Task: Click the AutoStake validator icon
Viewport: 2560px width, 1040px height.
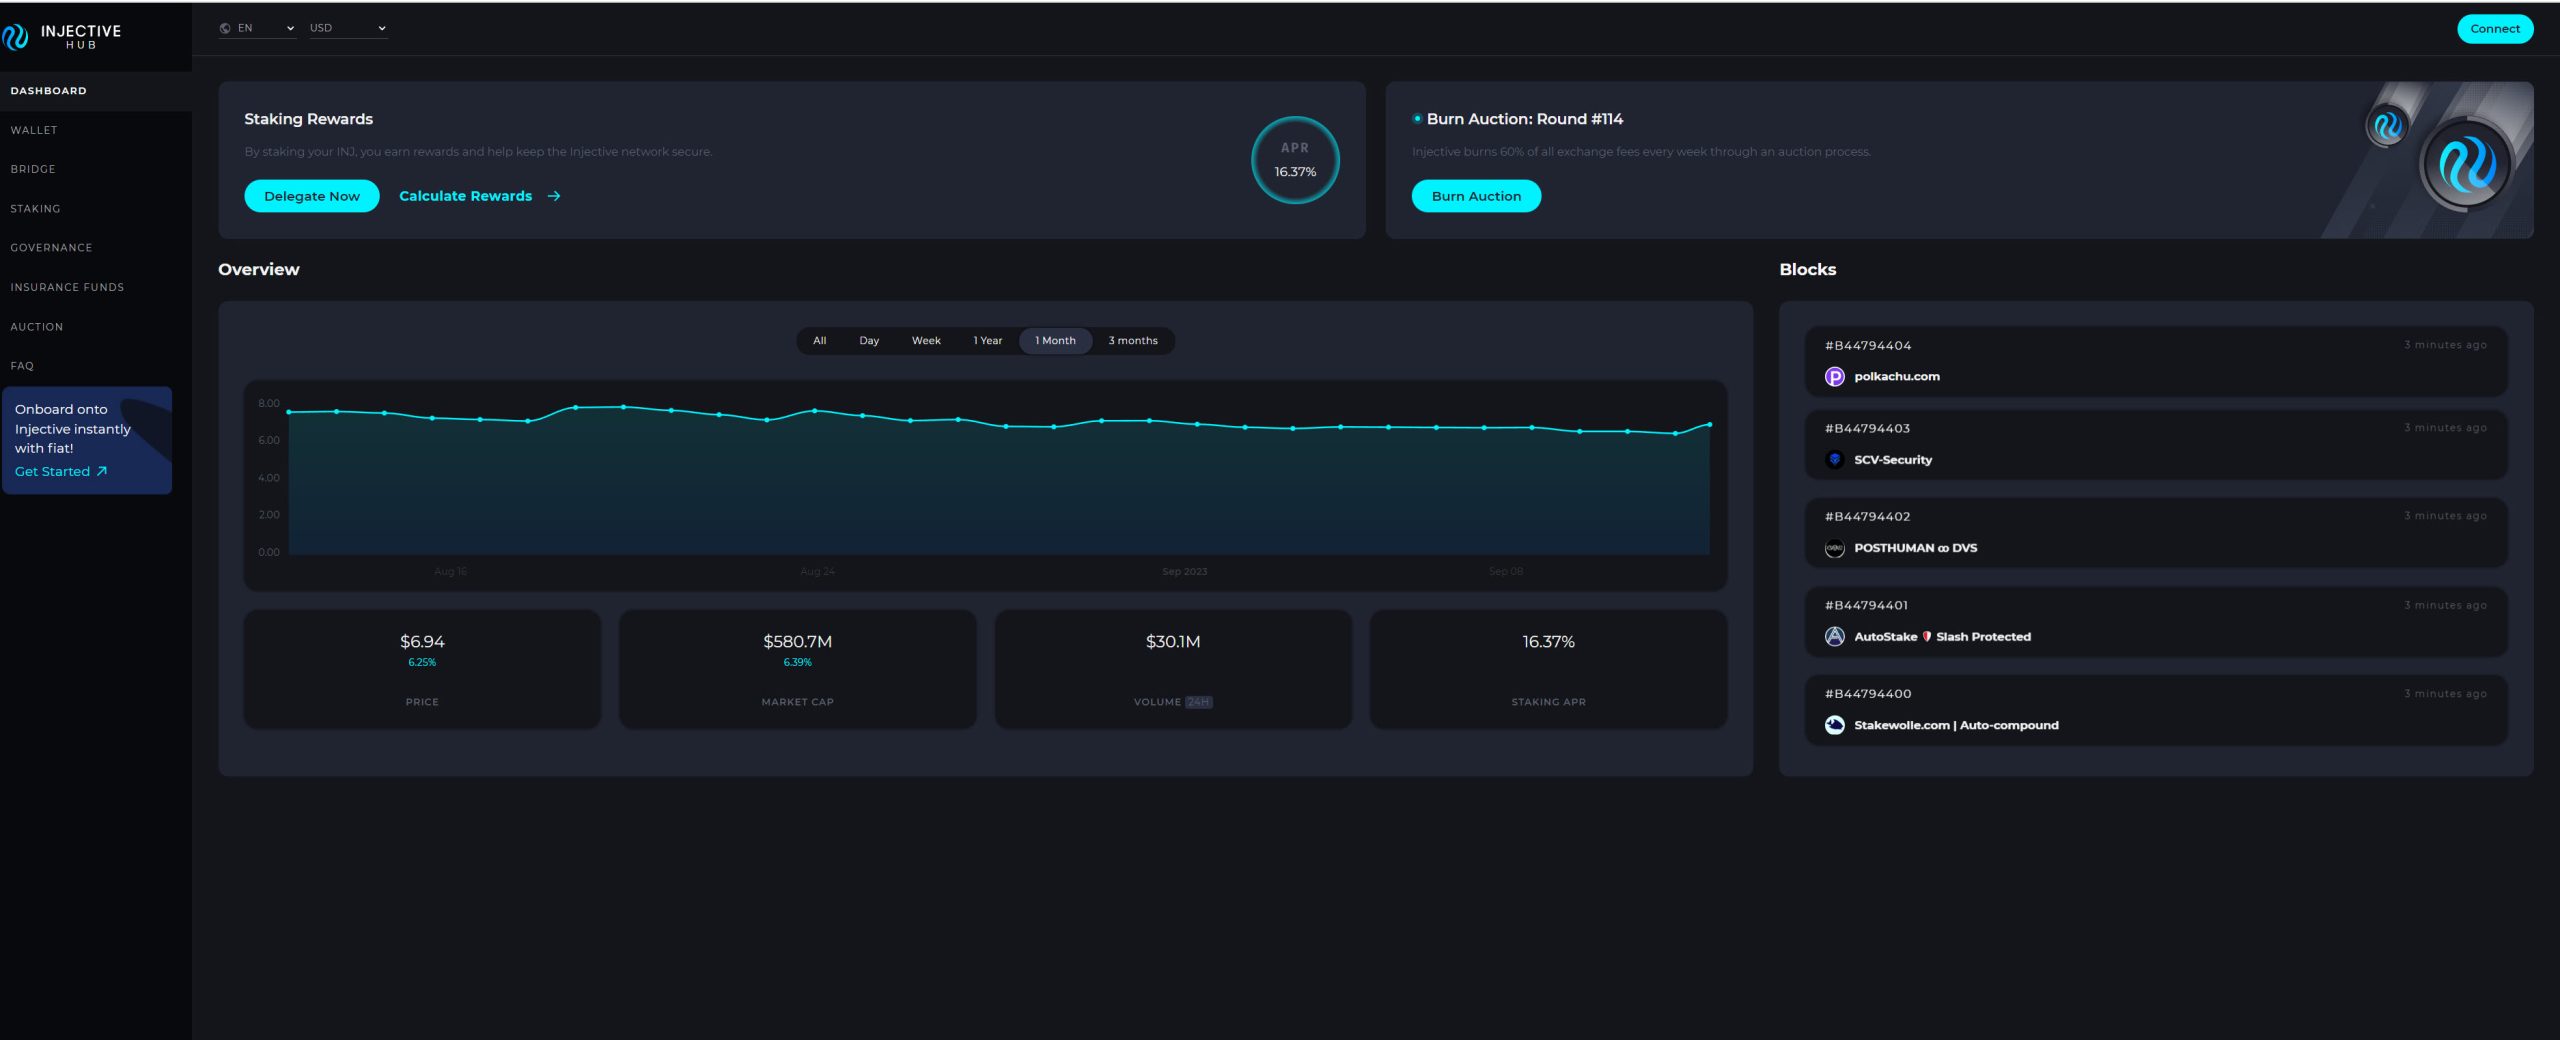Action: (1834, 637)
